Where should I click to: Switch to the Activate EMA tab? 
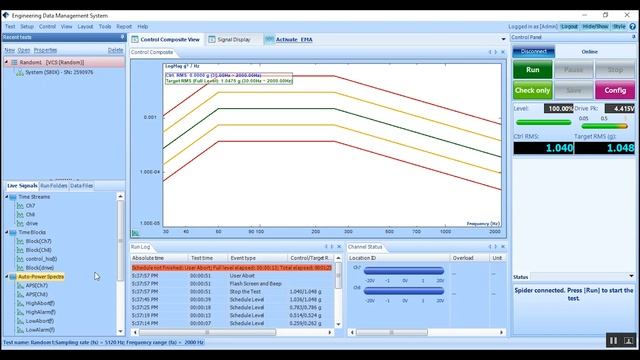point(289,40)
